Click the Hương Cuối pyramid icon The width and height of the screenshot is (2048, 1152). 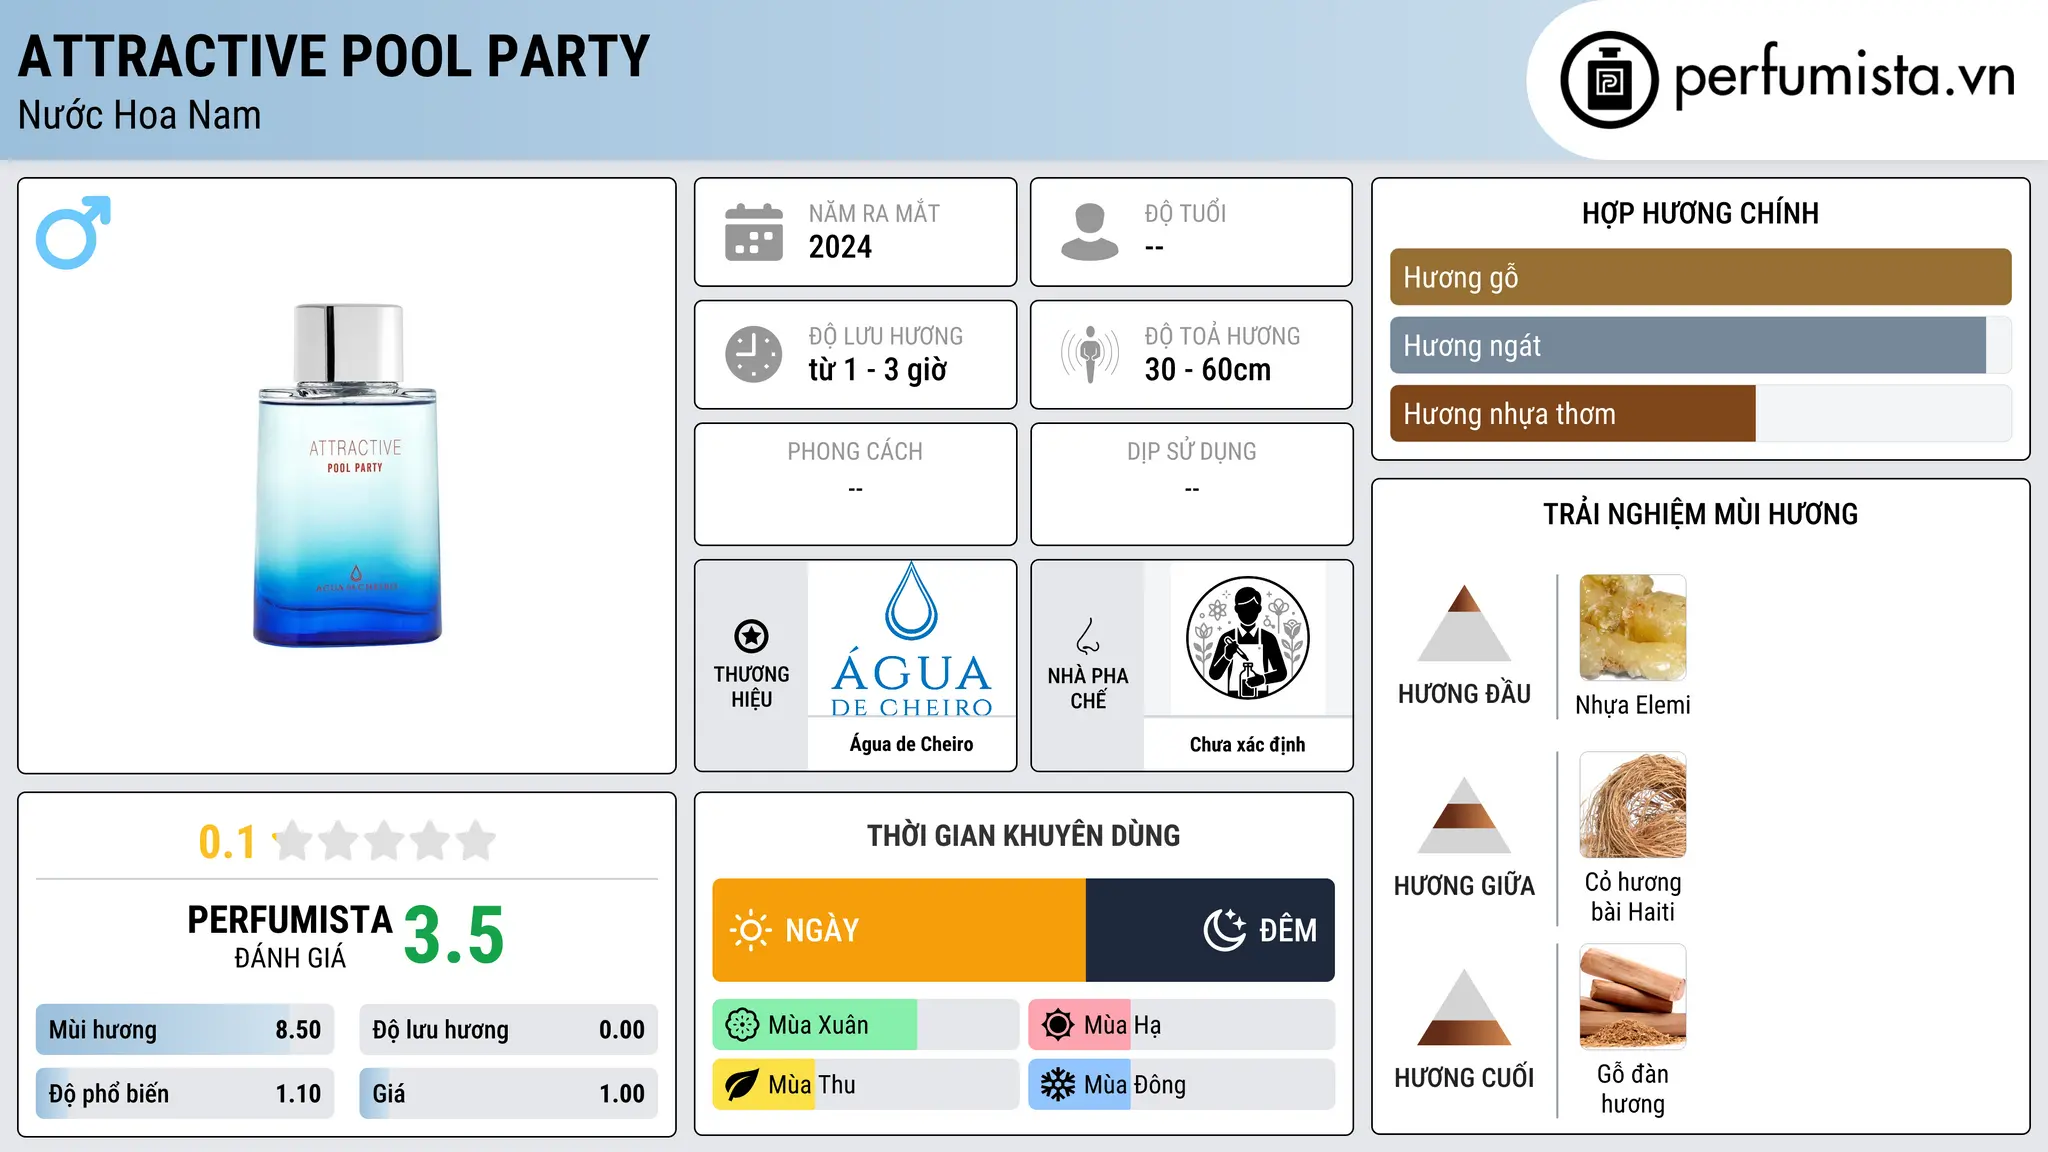click(x=1464, y=1007)
